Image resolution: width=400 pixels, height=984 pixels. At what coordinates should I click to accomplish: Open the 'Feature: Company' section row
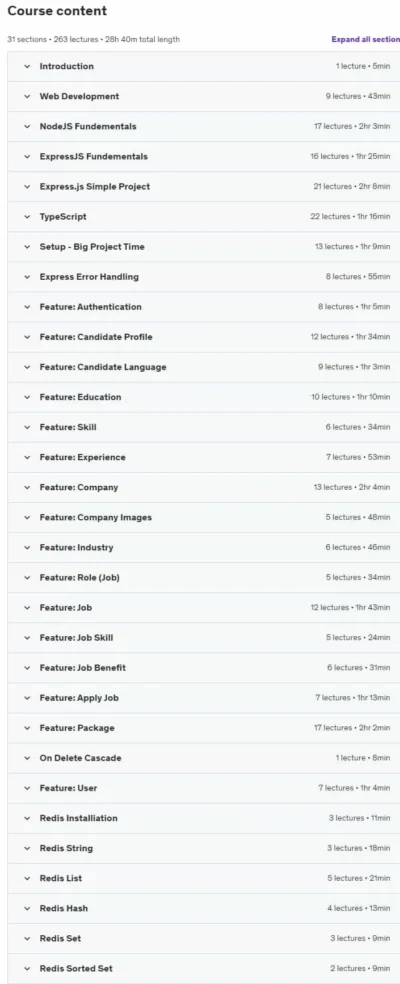point(203,488)
